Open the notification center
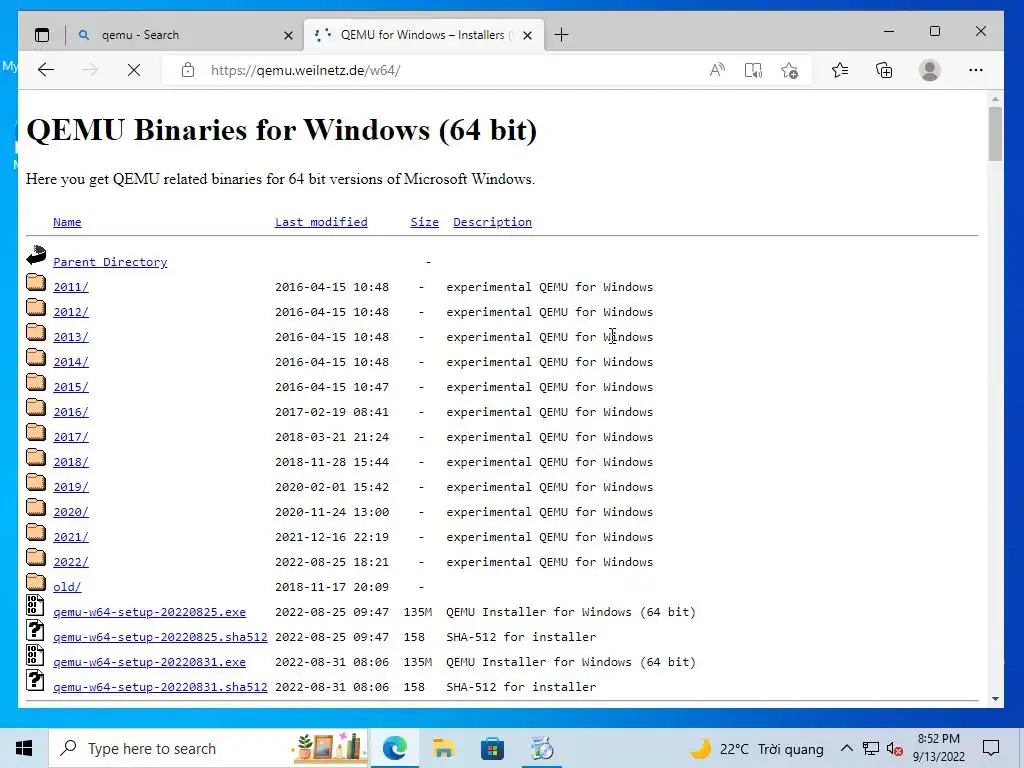1024x768 pixels. pos(991,748)
